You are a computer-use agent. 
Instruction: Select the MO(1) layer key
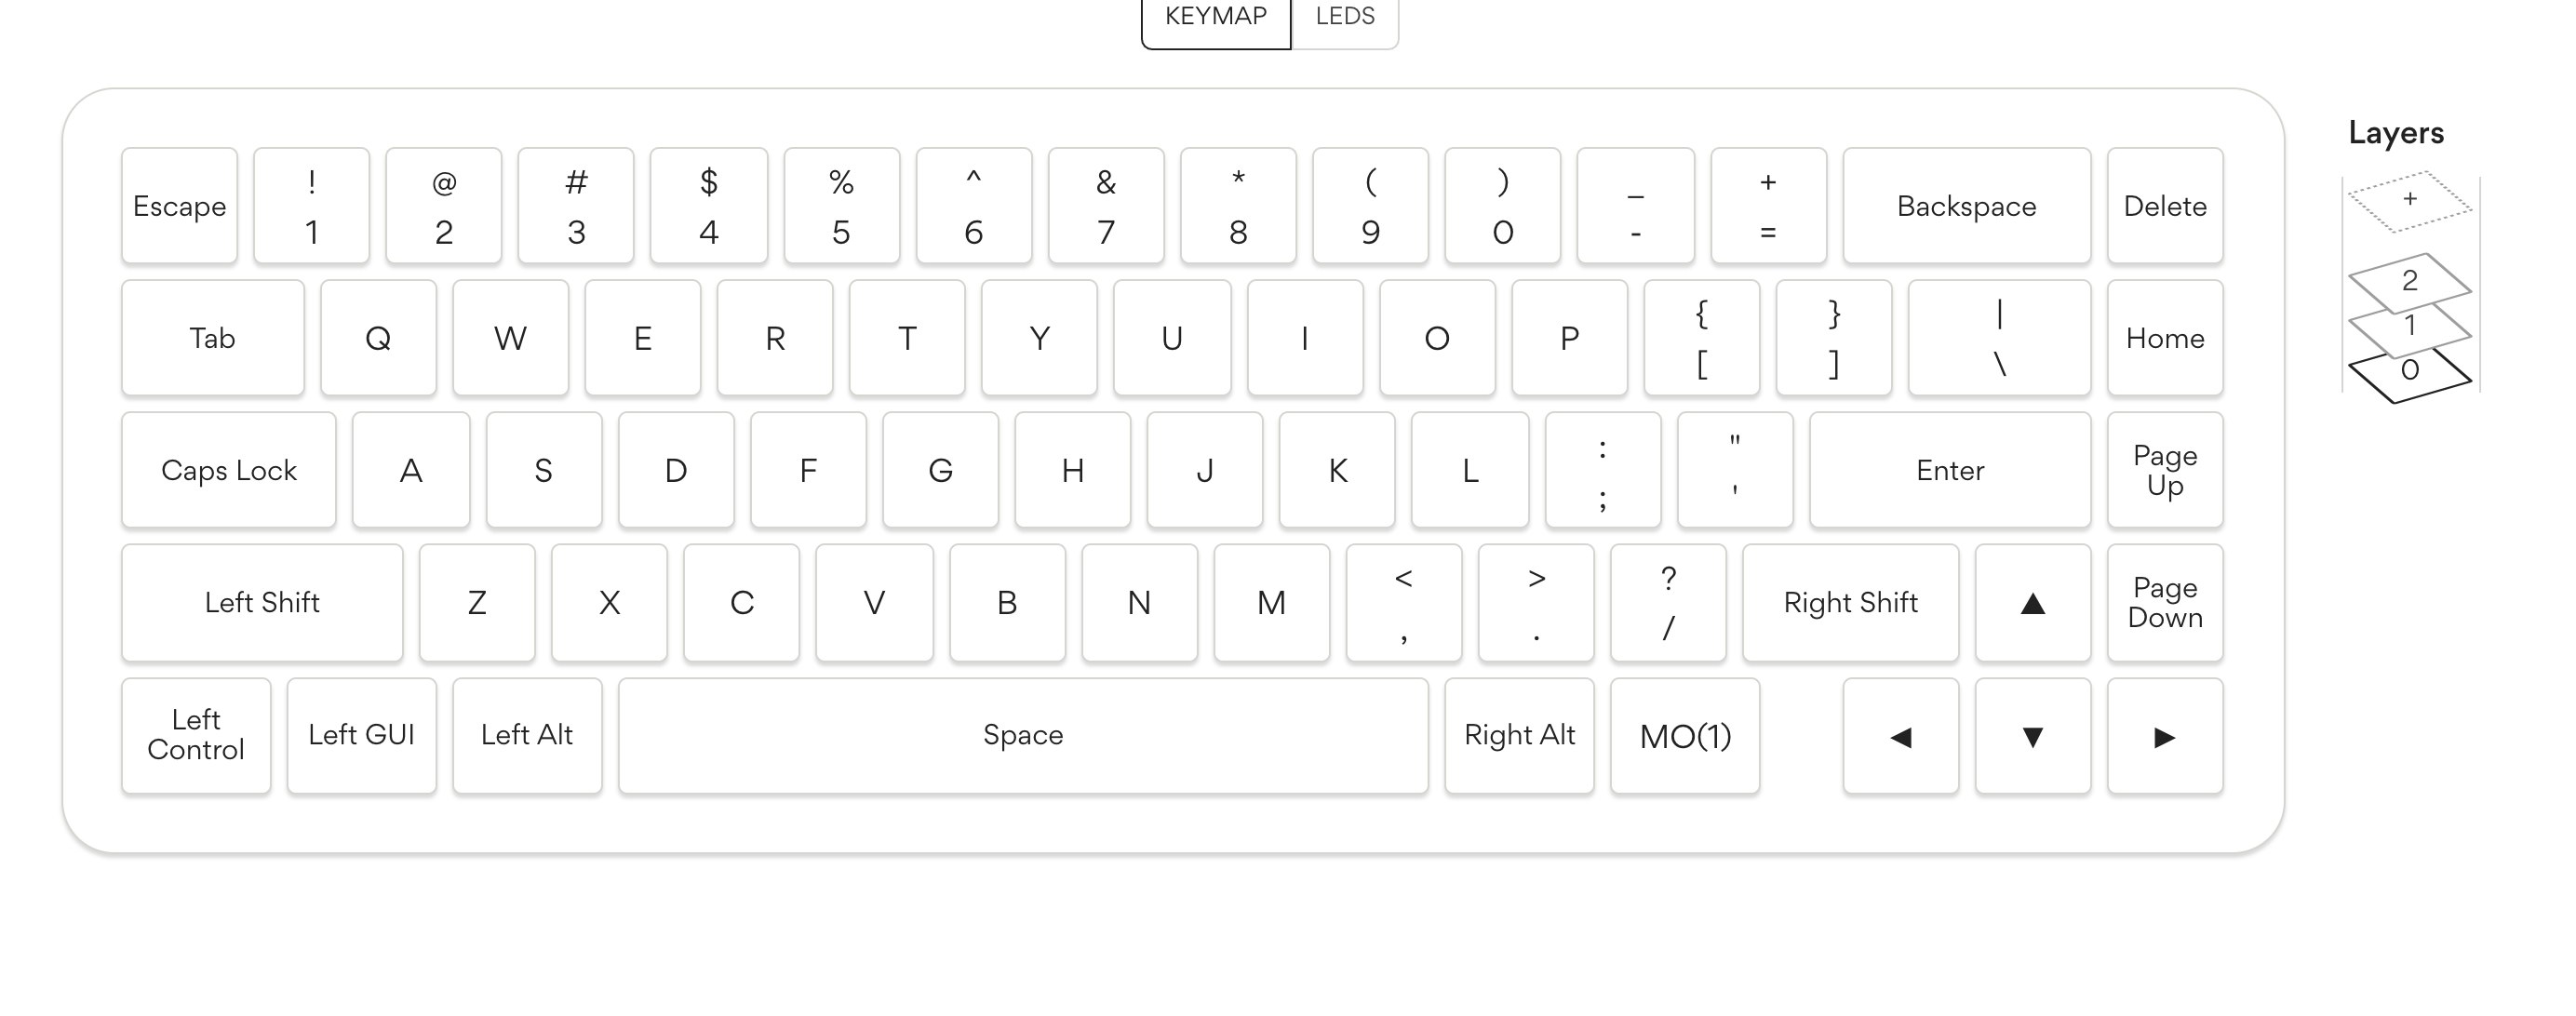pyautogui.click(x=1685, y=737)
